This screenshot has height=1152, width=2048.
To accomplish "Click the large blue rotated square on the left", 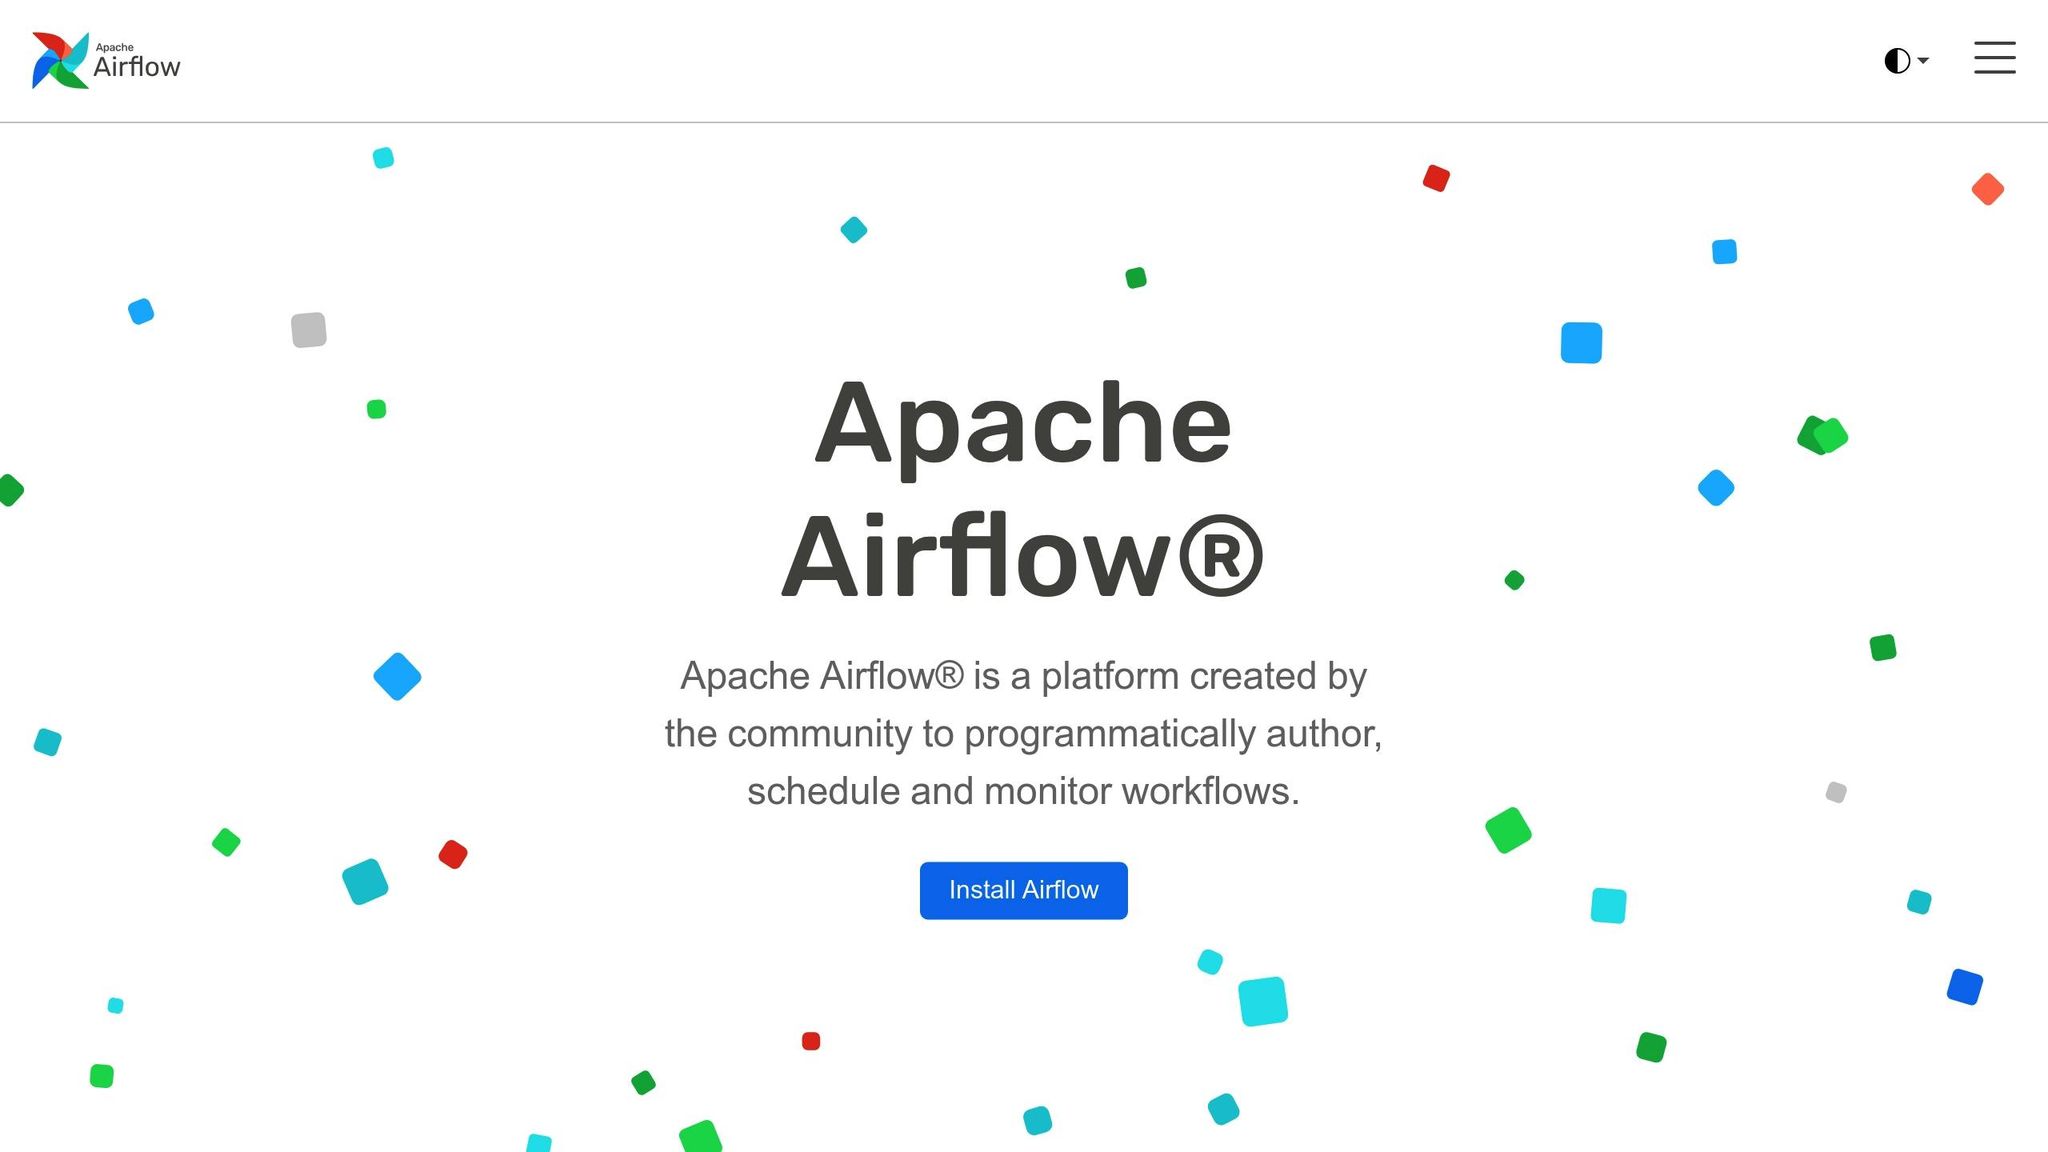I will (x=396, y=676).
